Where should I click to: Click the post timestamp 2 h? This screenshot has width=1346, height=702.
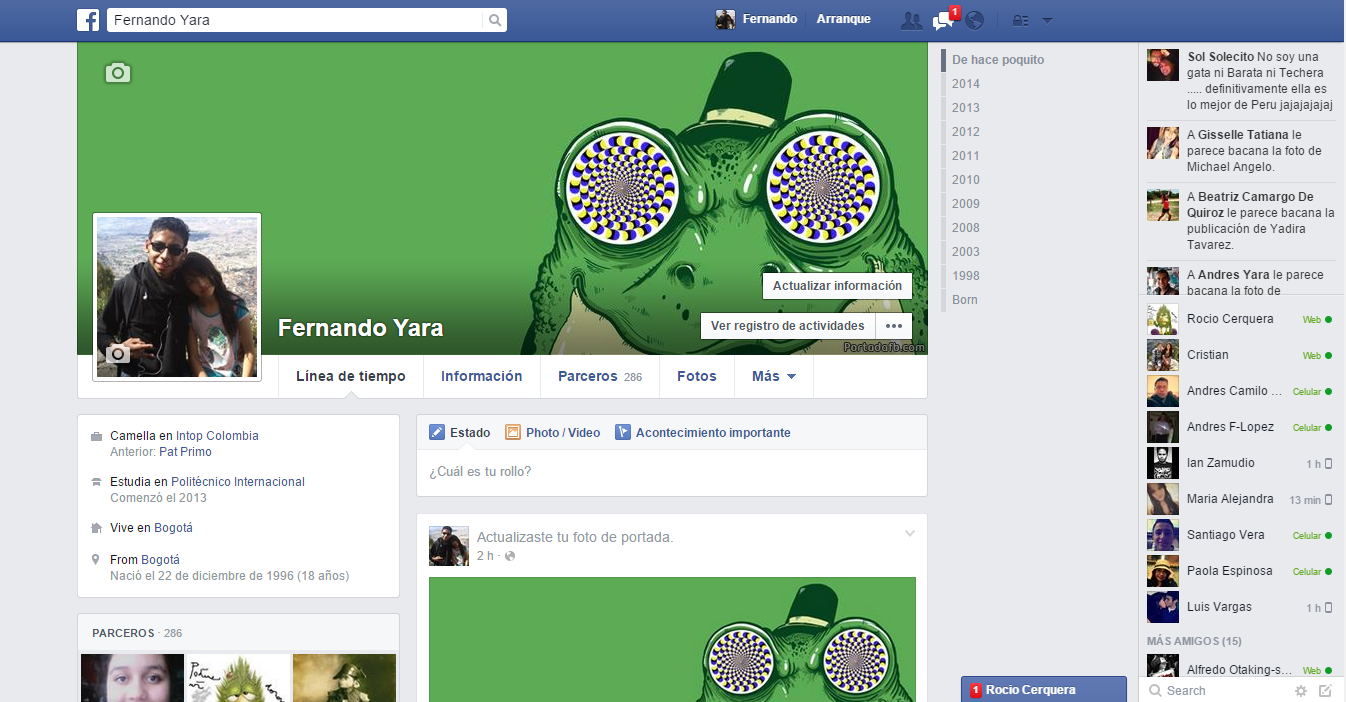[x=485, y=556]
